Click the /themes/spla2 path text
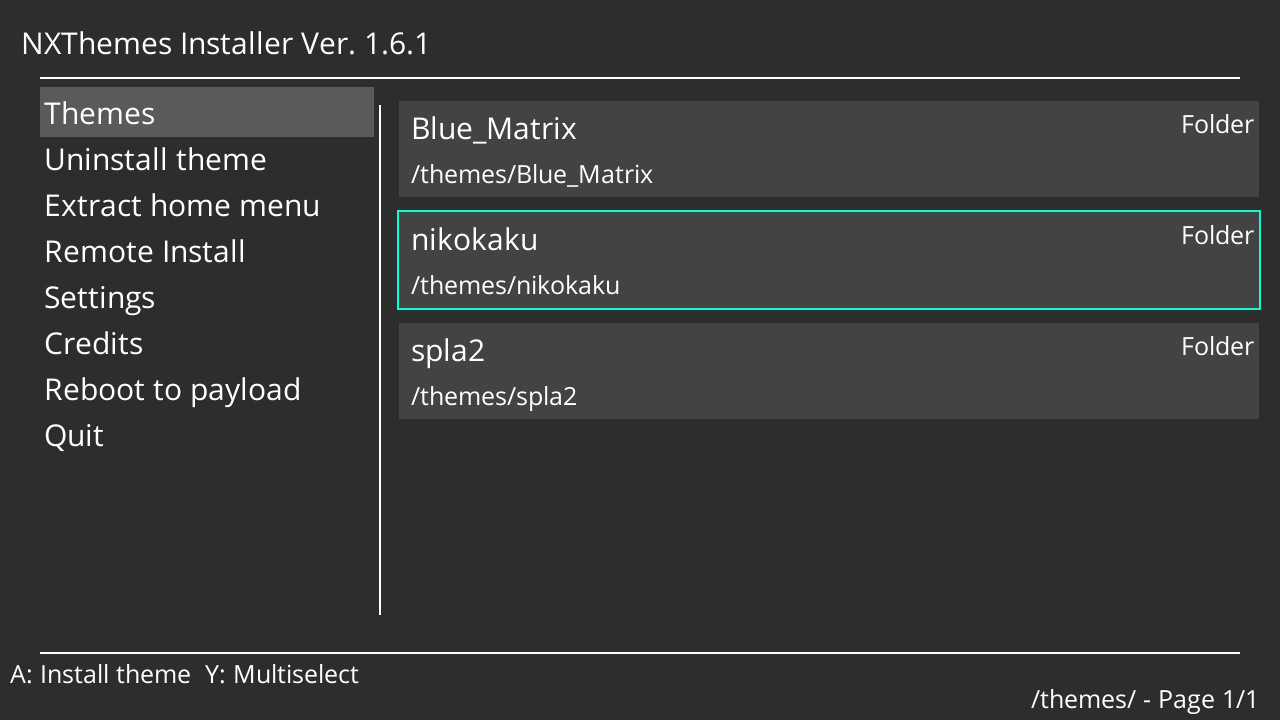1280x720 pixels. pyautogui.click(x=493, y=396)
